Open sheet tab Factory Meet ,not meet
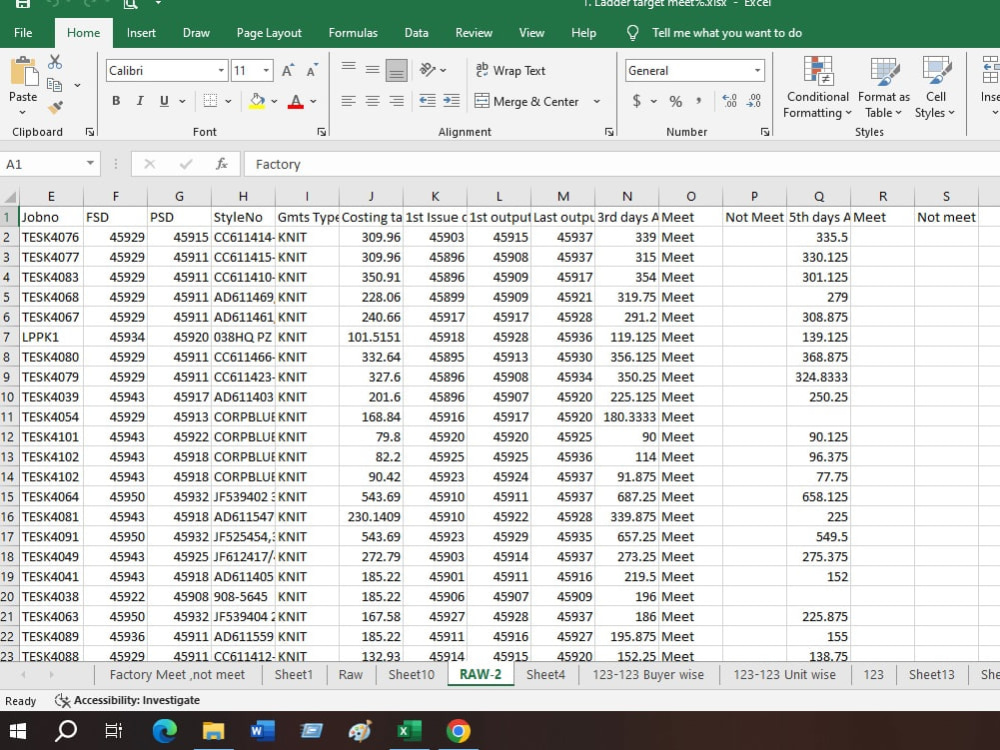 click(x=177, y=675)
